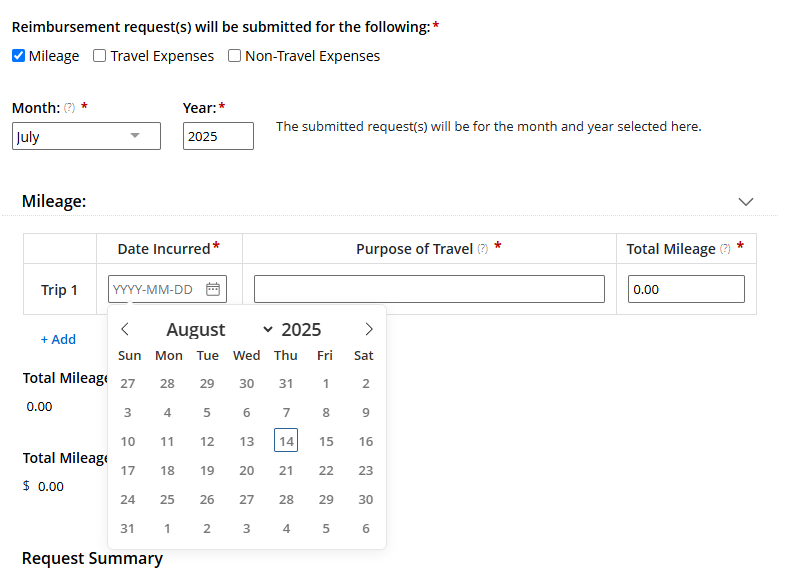Go to previous month in calendar
This screenshot has width=788, height=568.
click(125, 329)
